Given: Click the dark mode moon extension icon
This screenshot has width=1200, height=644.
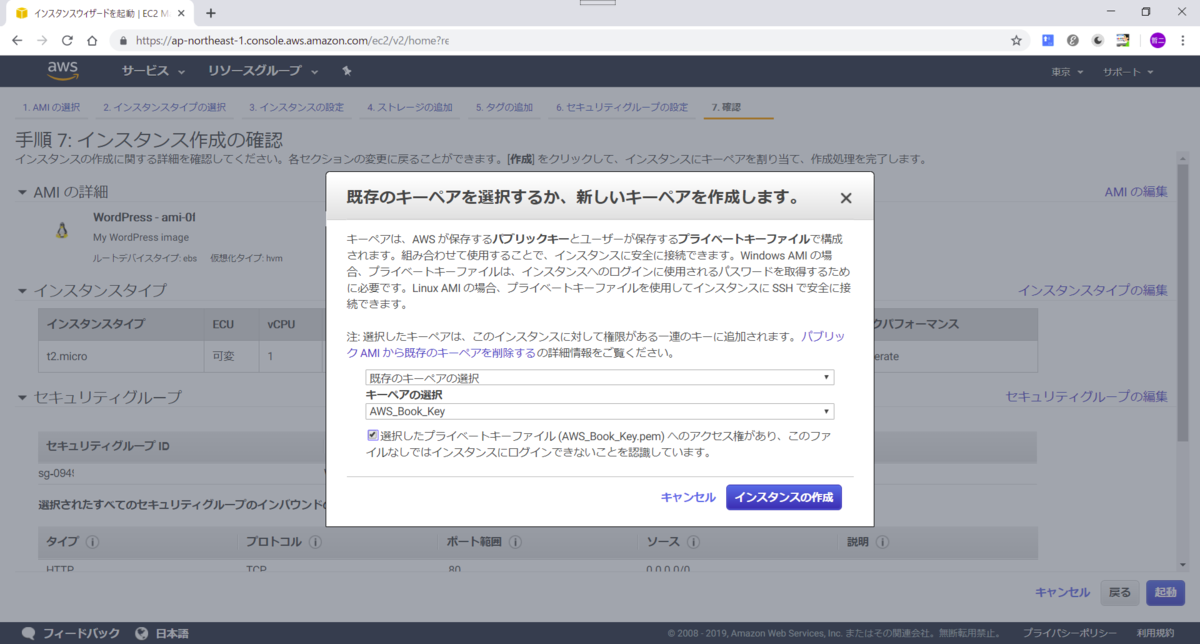Looking at the screenshot, I should click(1098, 41).
